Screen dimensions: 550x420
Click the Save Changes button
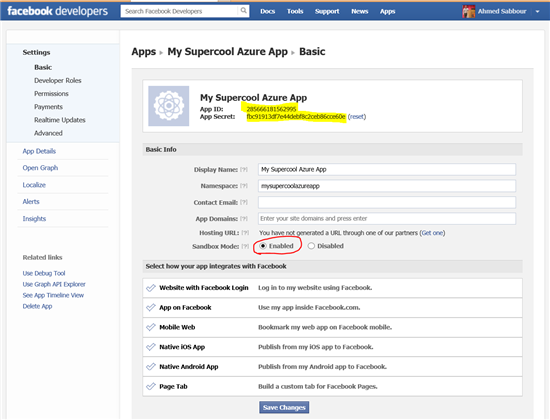pos(284,407)
